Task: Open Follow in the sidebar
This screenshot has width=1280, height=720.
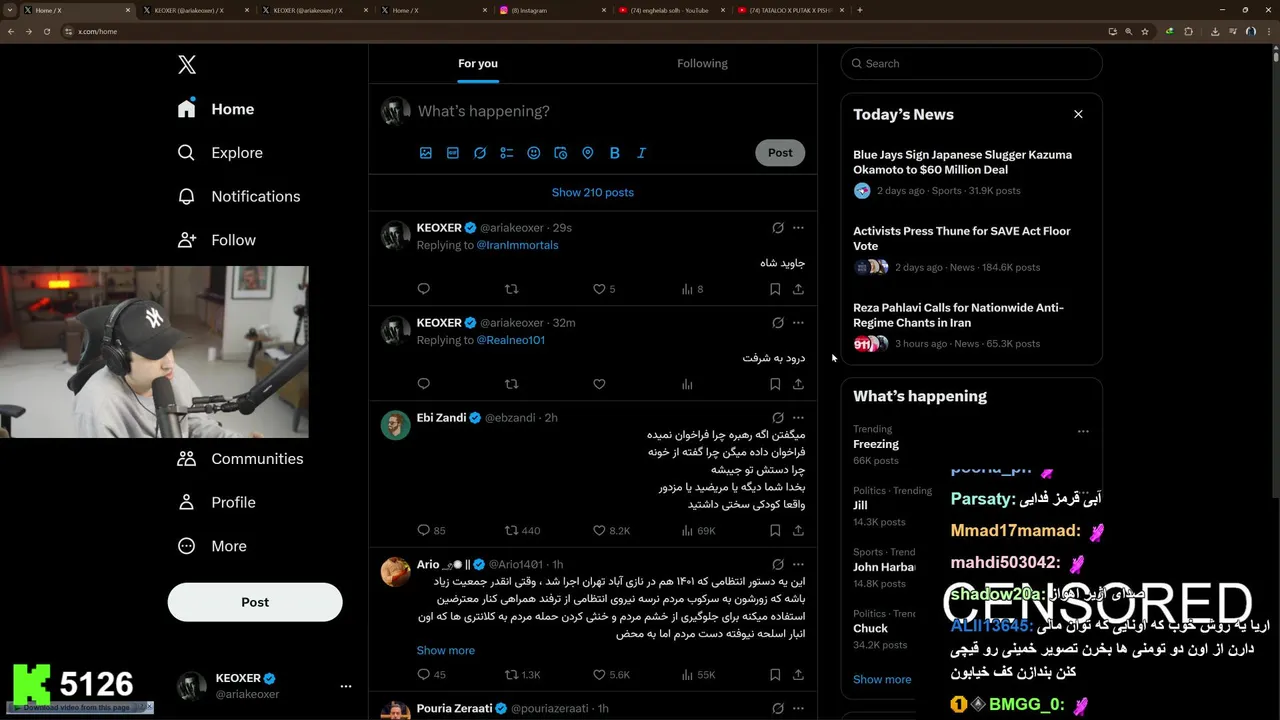Action: [x=216, y=240]
